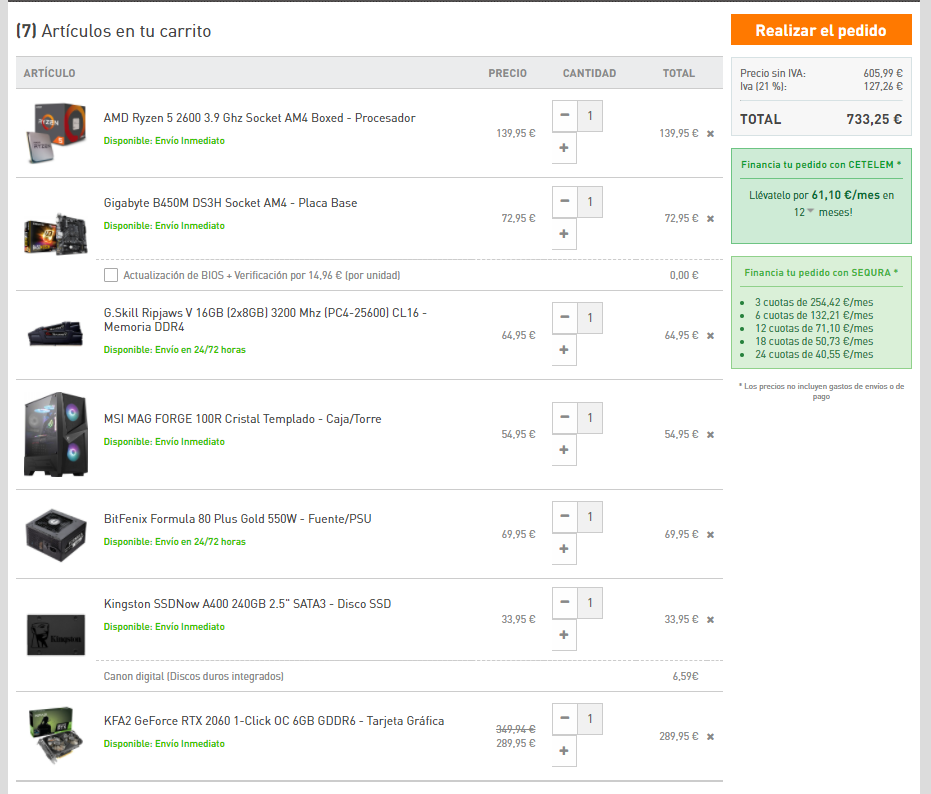931x794 pixels.
Task: Open AMD Ryzen 5 2600 product link
Action: click(x=259, y=118)
